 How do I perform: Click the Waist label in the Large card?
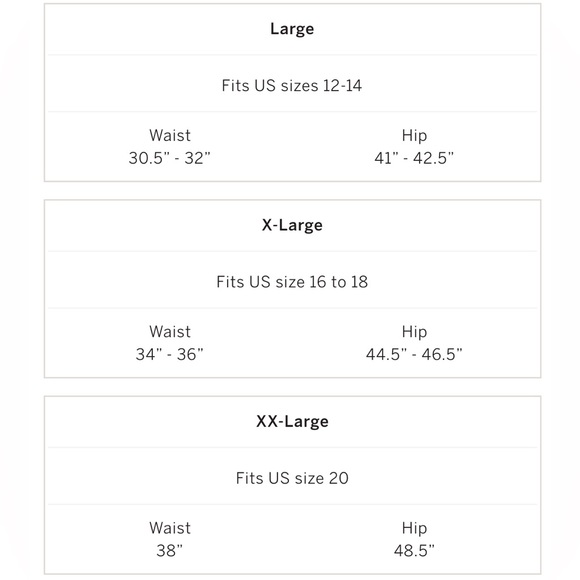(170, 135)
